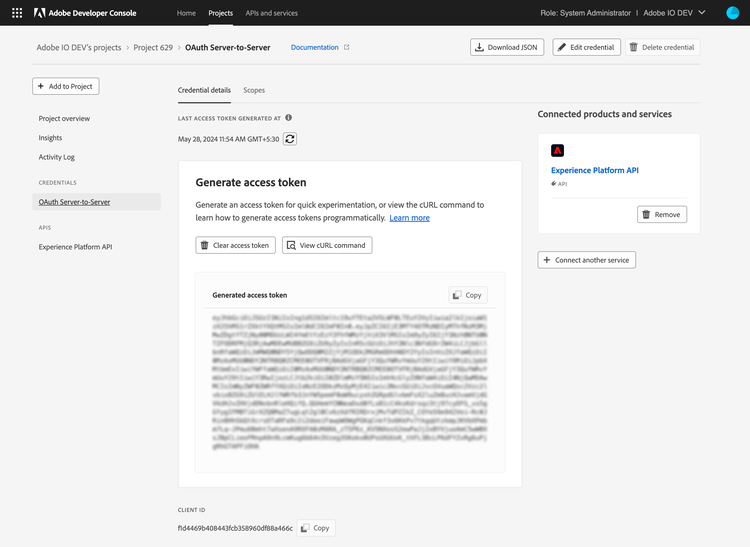This screenshot has height=547, width=750.
Task: Open the Learn more link
Action: tap(409, 218)
